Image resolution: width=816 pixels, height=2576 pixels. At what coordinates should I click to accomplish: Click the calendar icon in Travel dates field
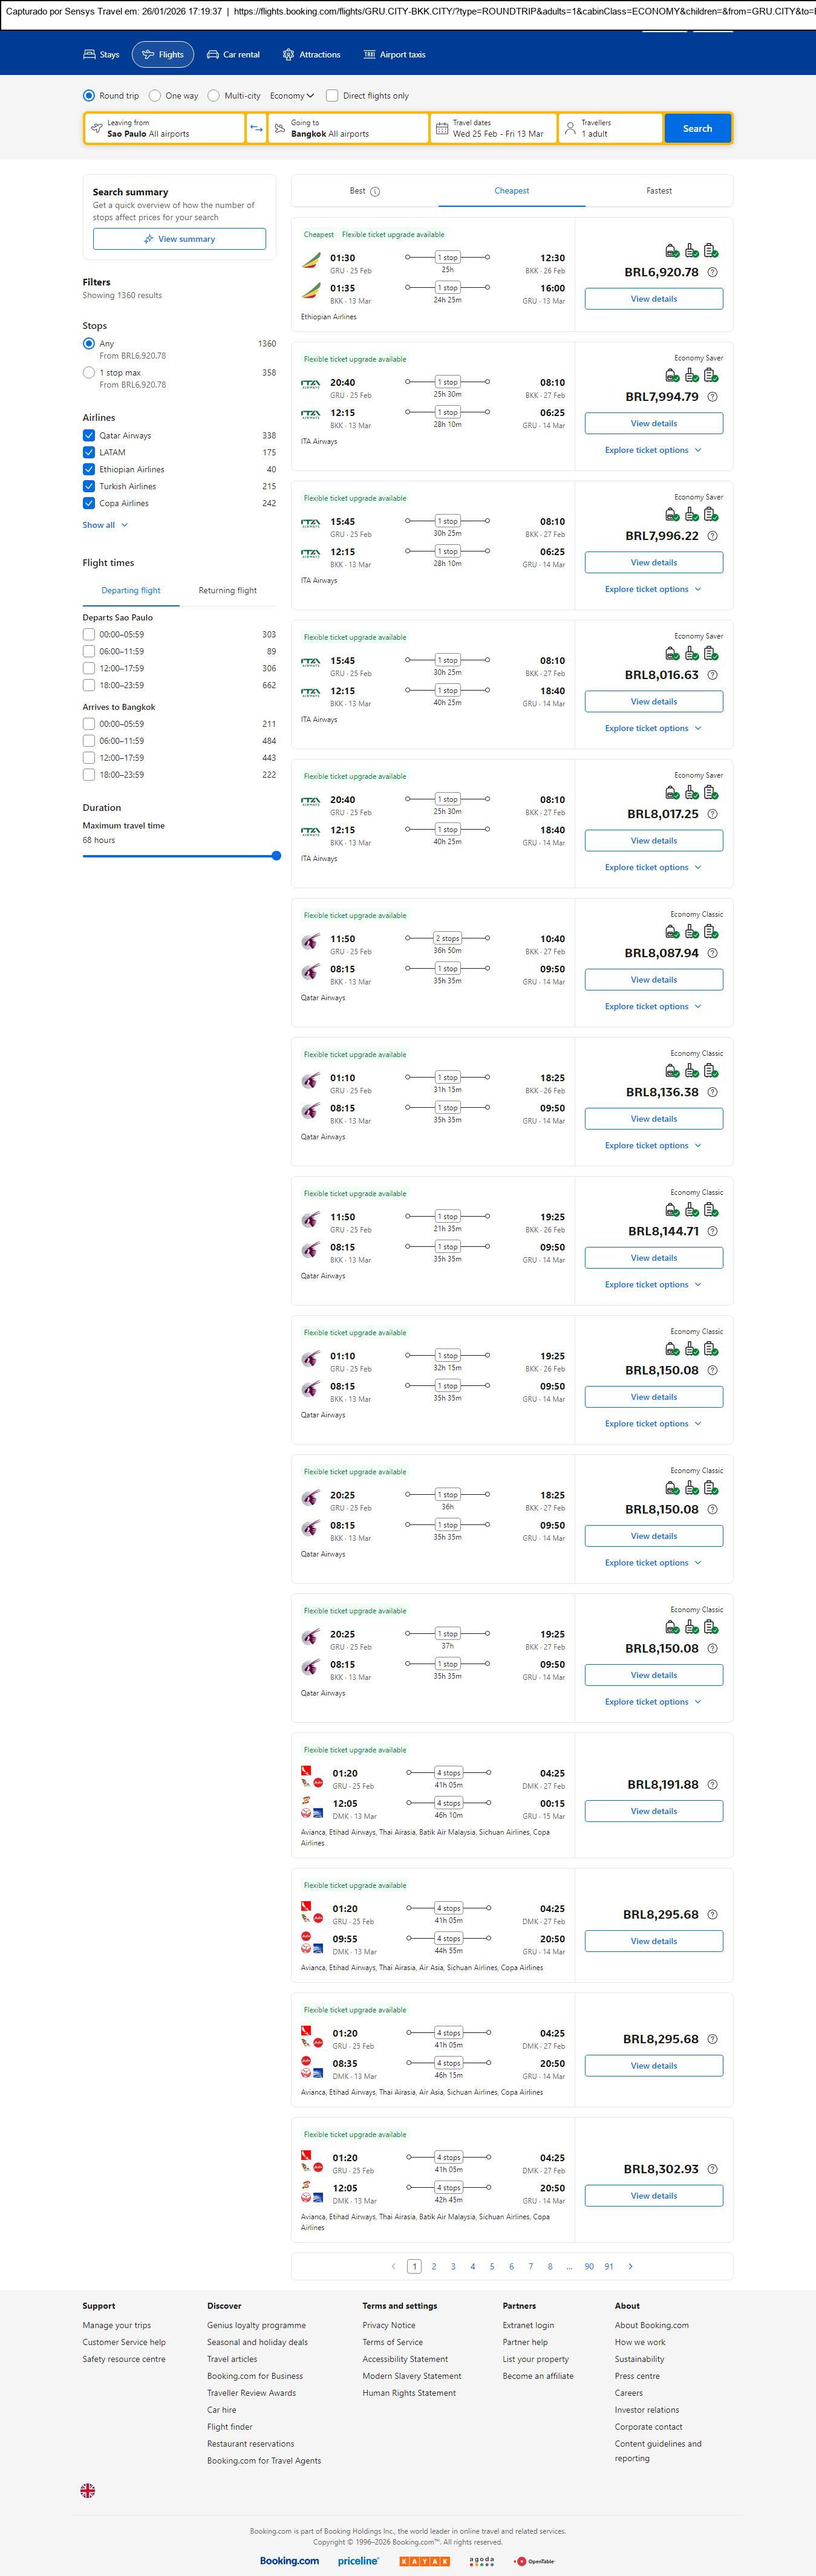pyautogui.click(x=441, y=128)
